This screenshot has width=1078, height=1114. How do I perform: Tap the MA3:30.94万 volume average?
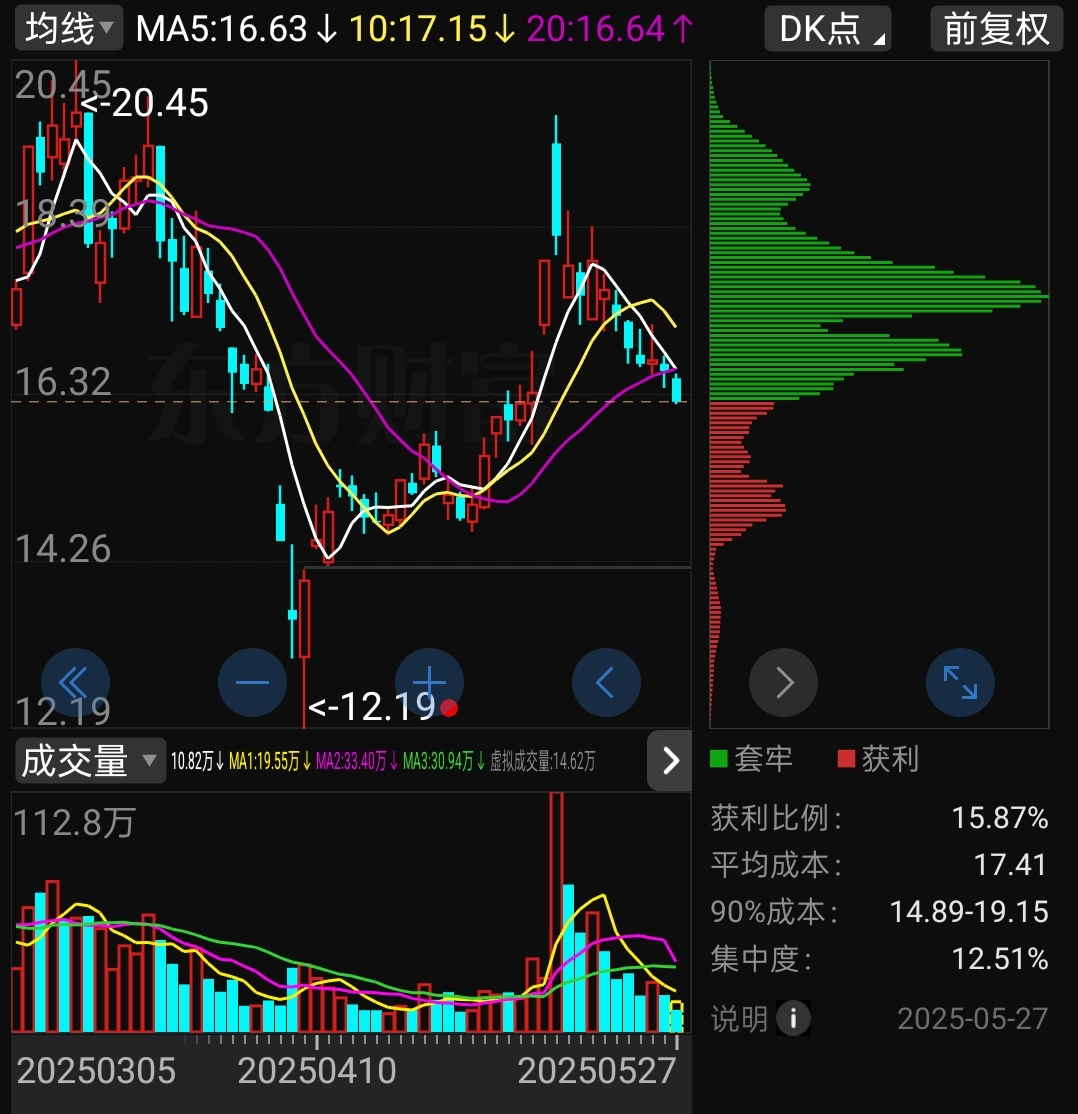coord(443,762)
